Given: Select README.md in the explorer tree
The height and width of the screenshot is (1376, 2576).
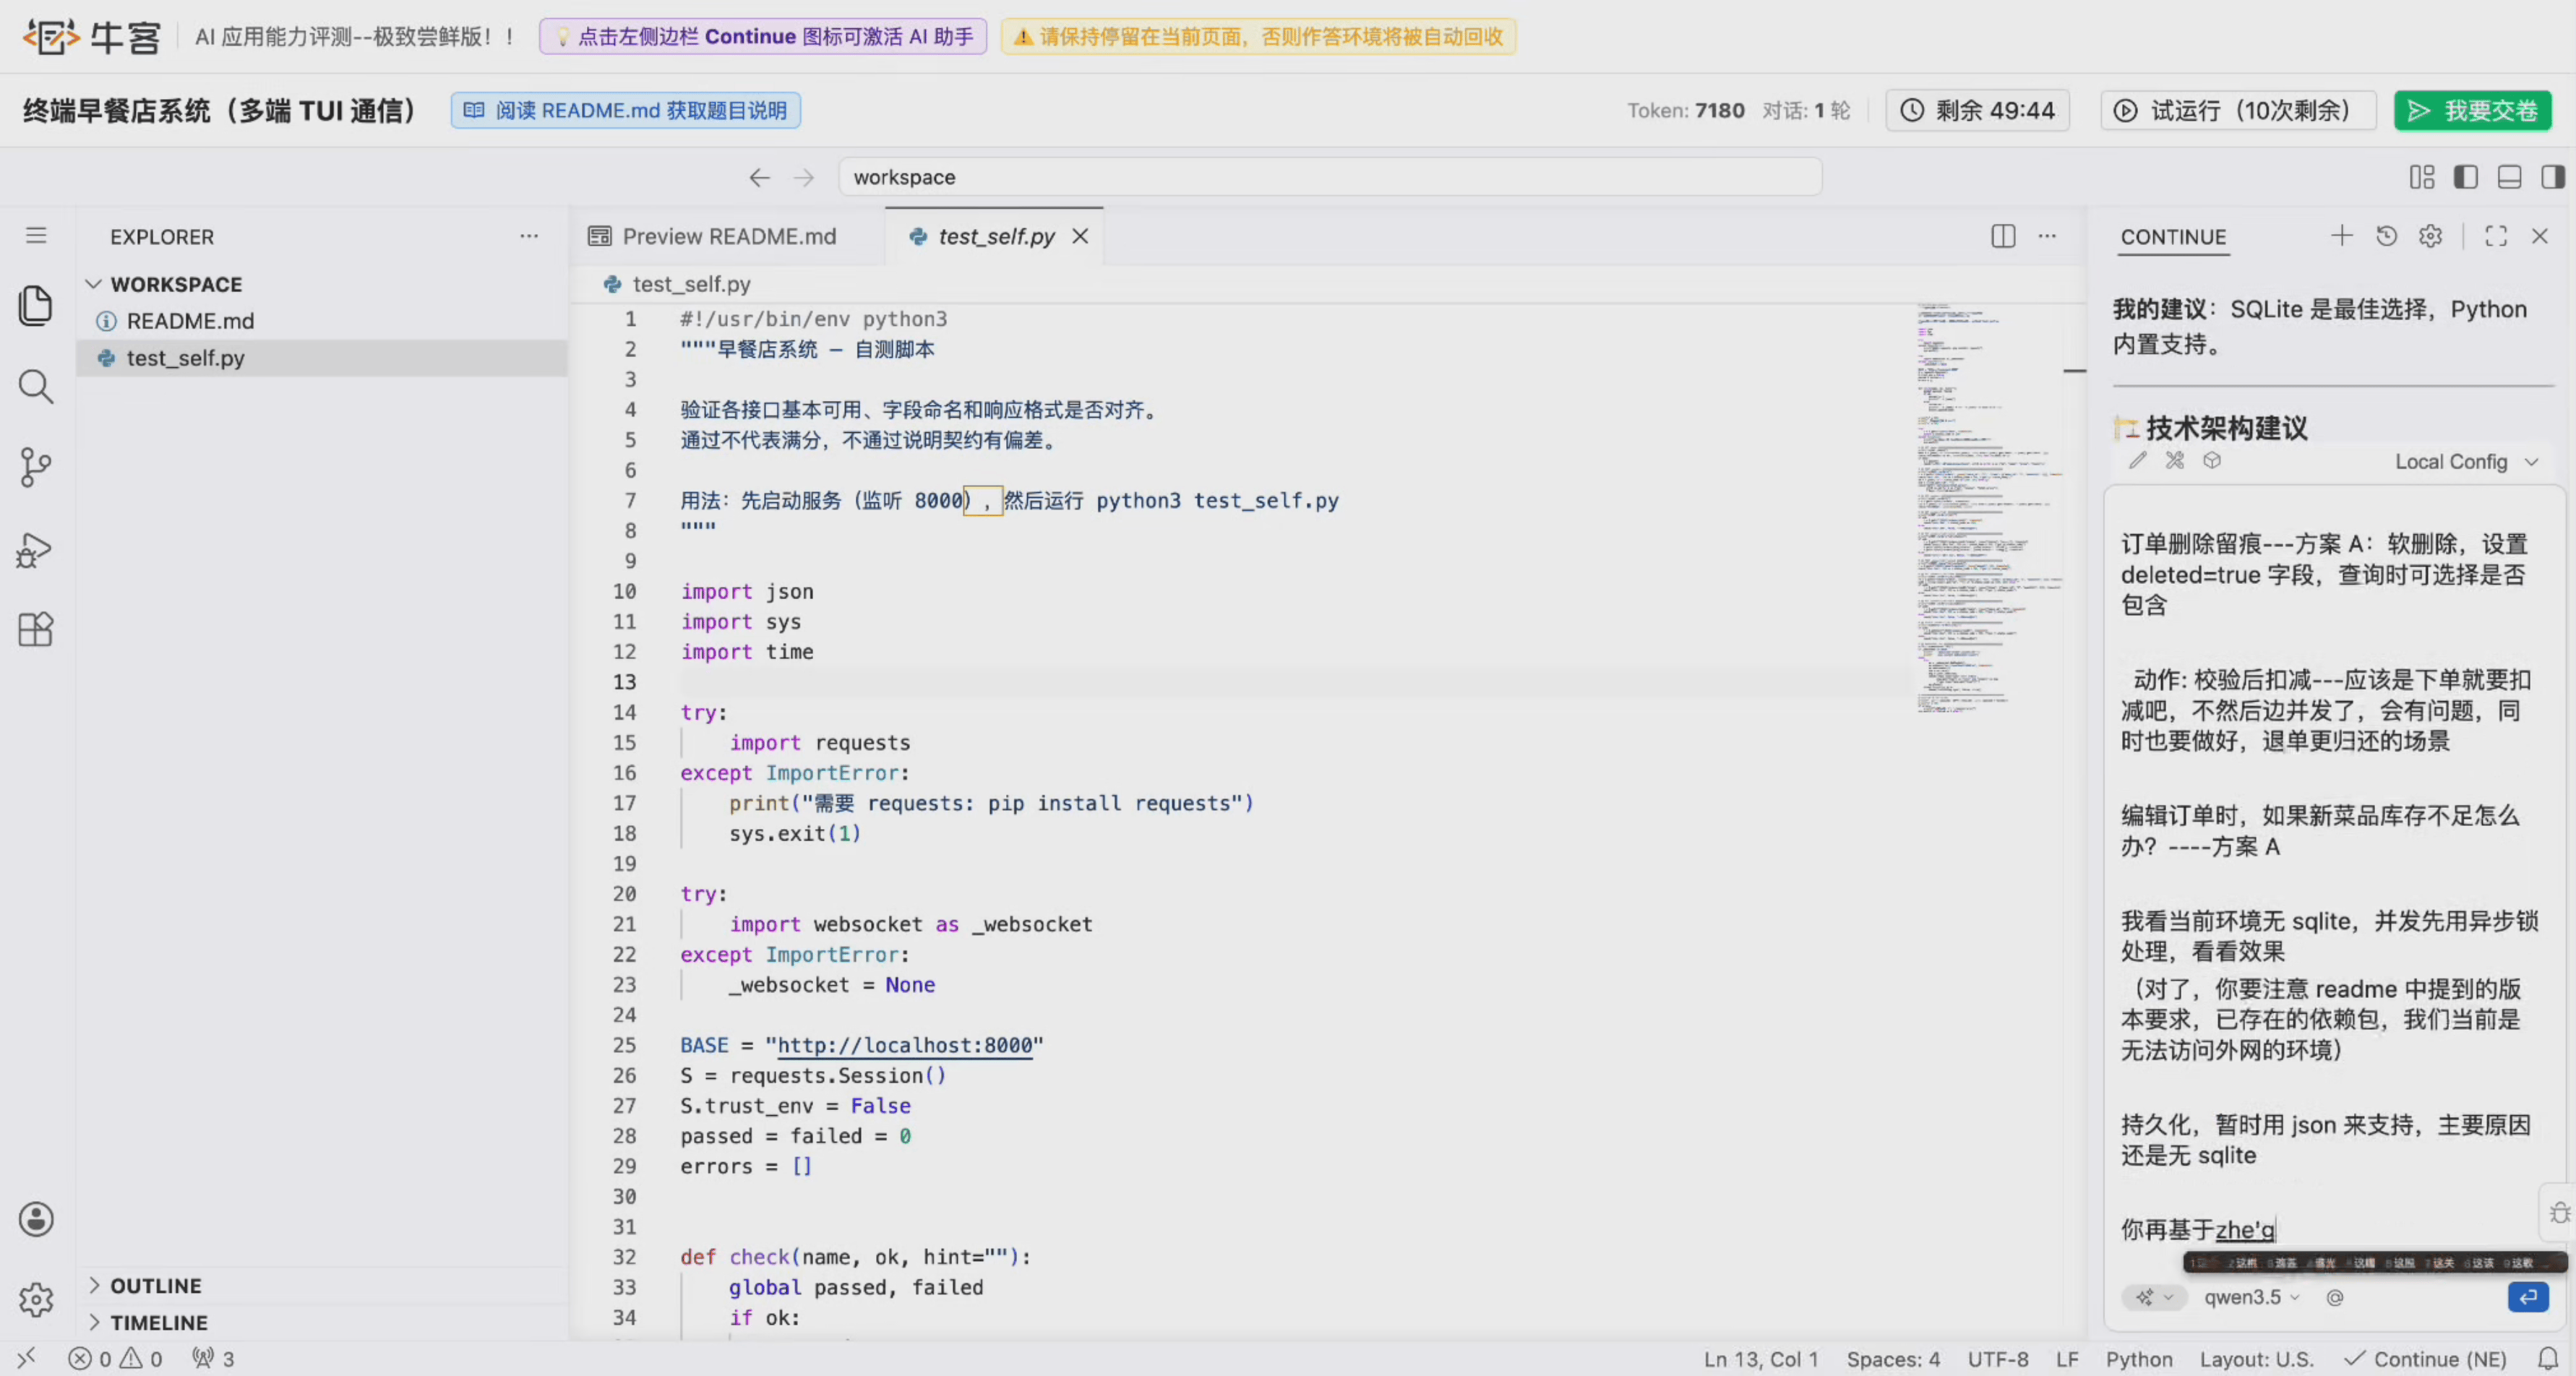Looking at the screenshot, I should (190, 321).
